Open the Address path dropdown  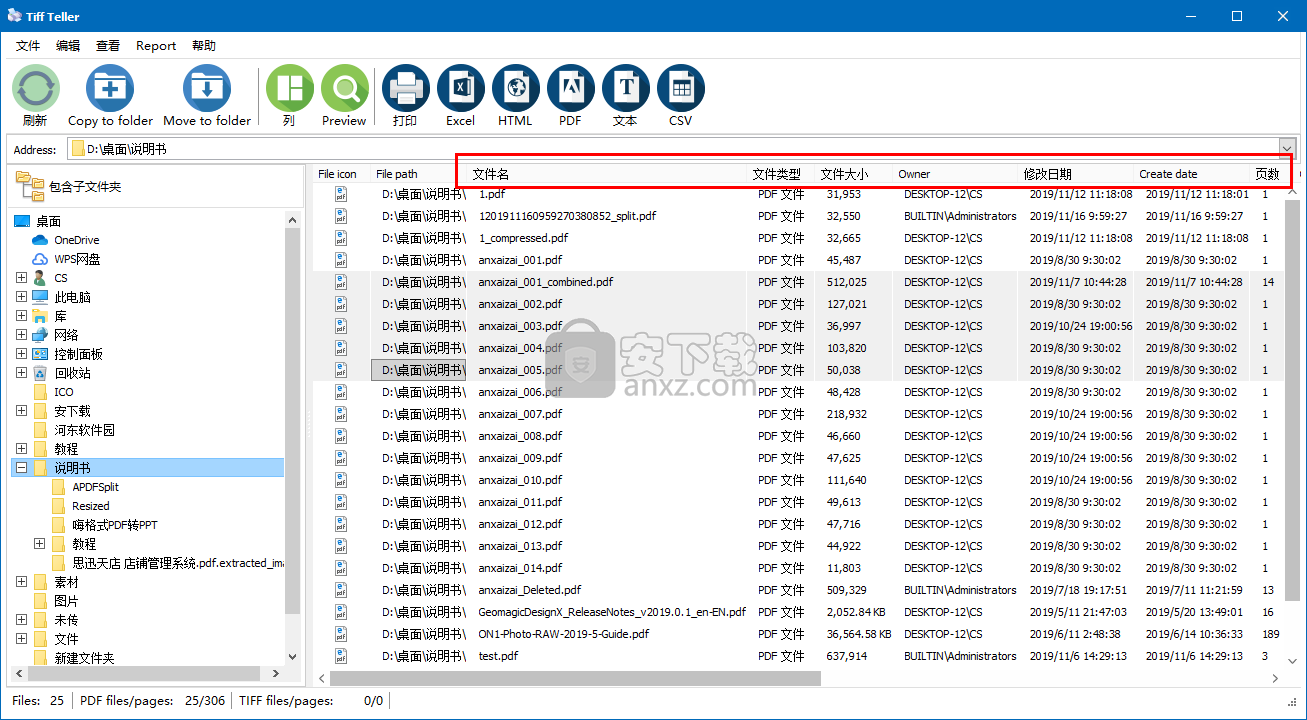[x=1287, y=149]
